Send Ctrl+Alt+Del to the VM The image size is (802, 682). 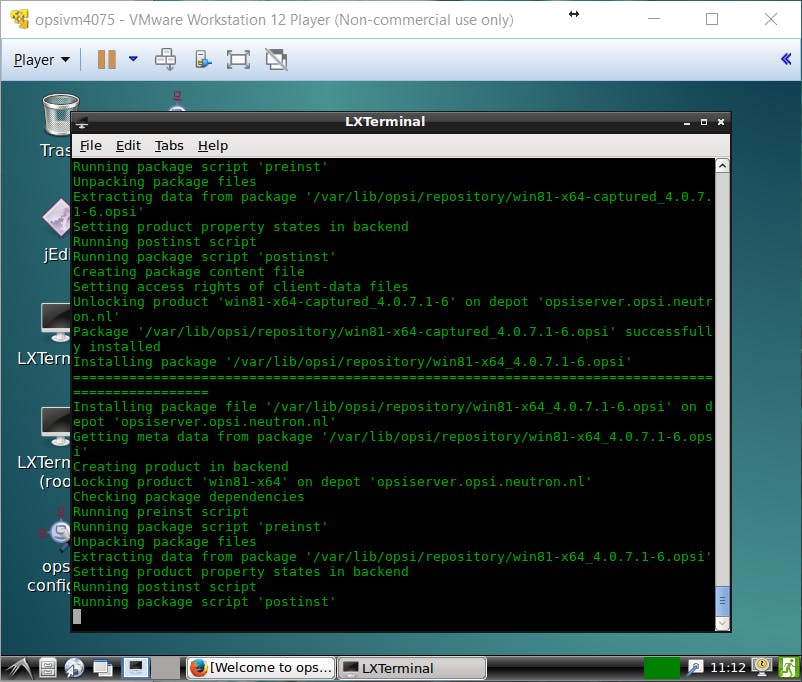click(166, 59)
